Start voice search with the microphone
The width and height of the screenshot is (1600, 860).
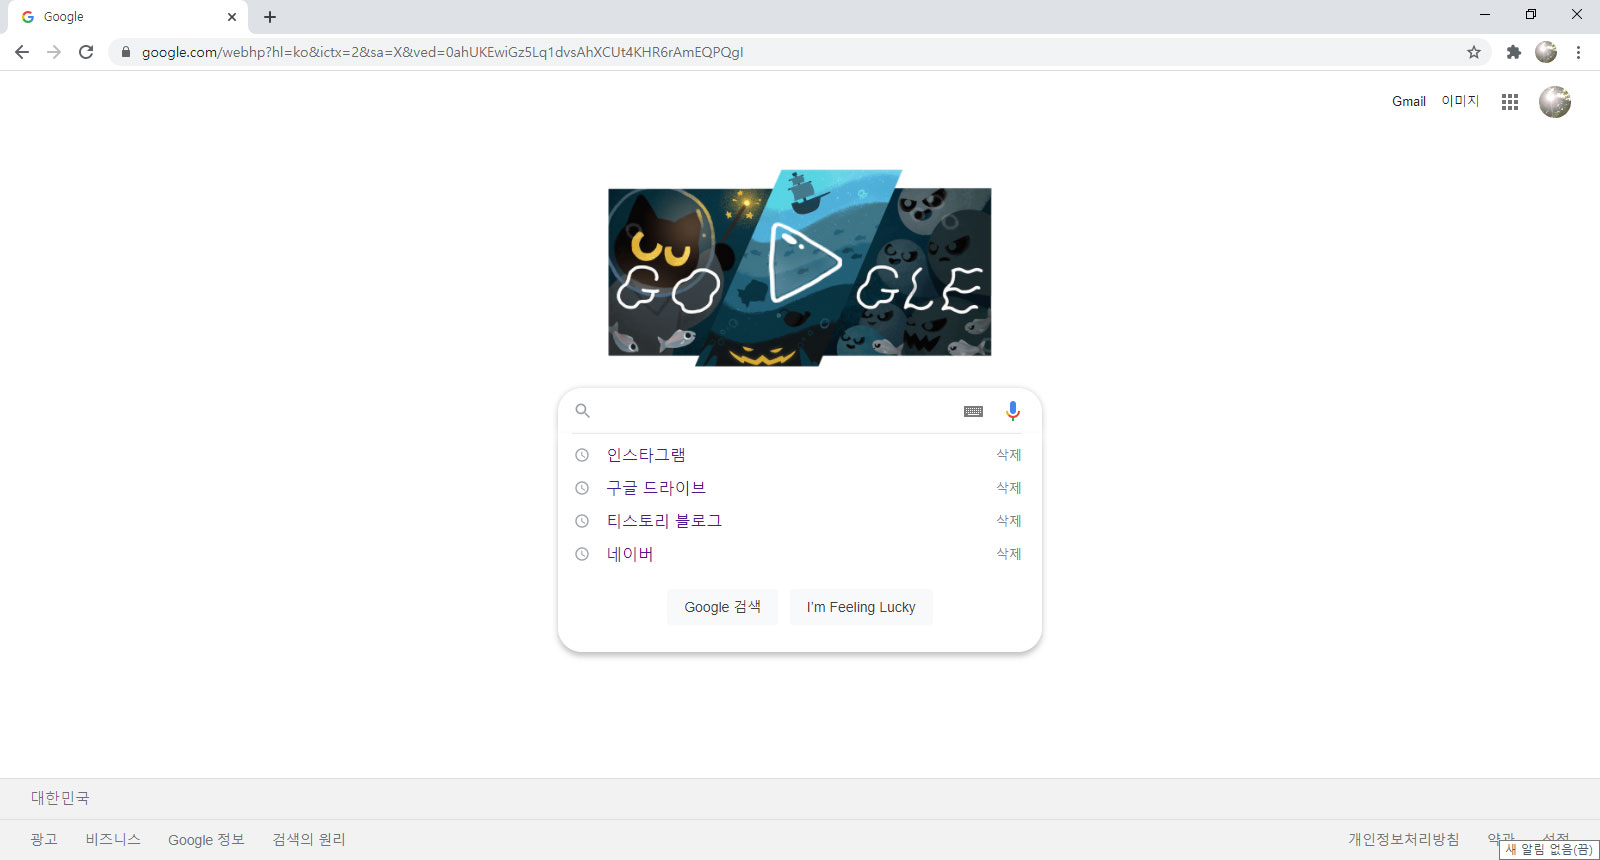click(1013, 411)
